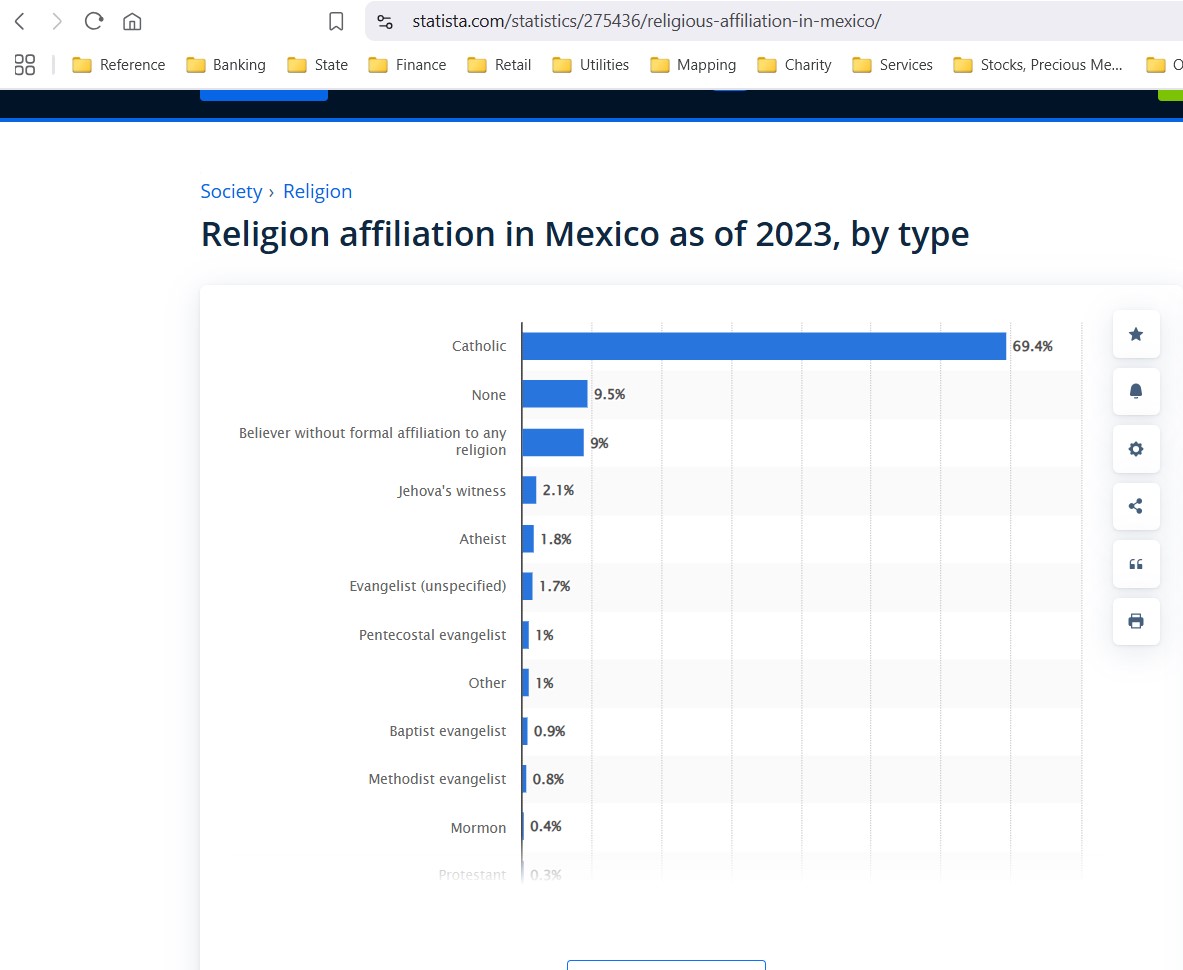
Task: Click the browser home icon
Action: pos(132,21)
